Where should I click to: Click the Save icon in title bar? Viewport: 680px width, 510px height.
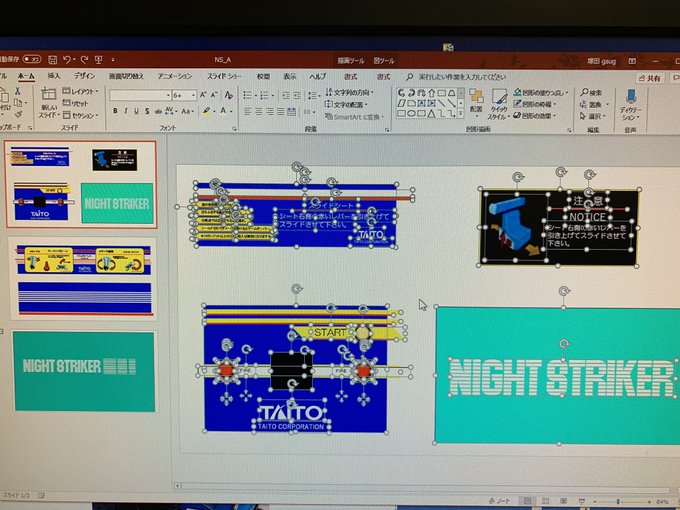(52, 59)
